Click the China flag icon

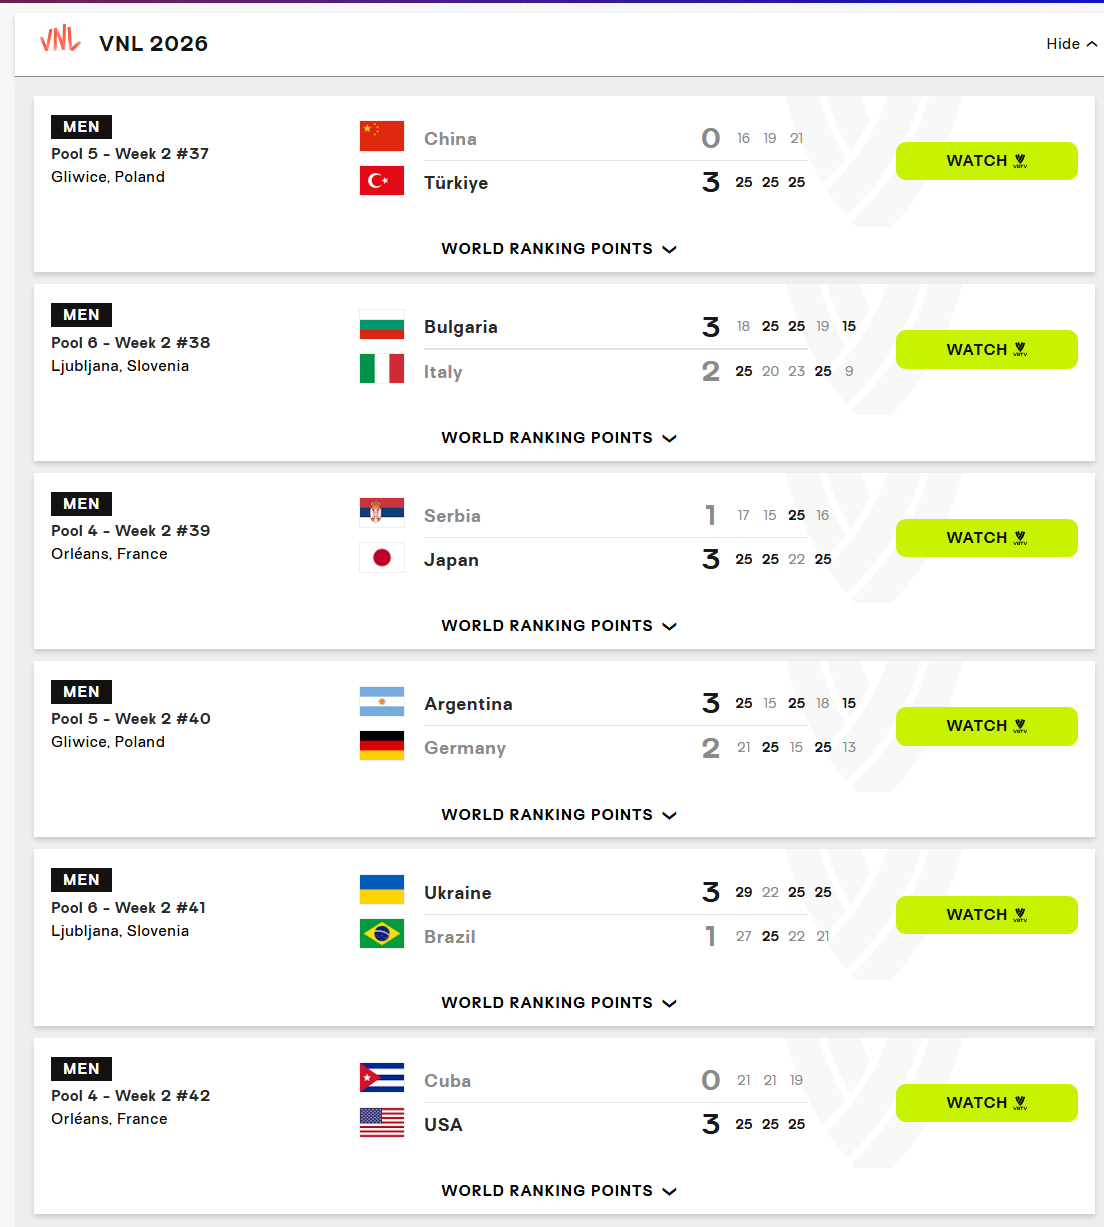pos(382,136)
